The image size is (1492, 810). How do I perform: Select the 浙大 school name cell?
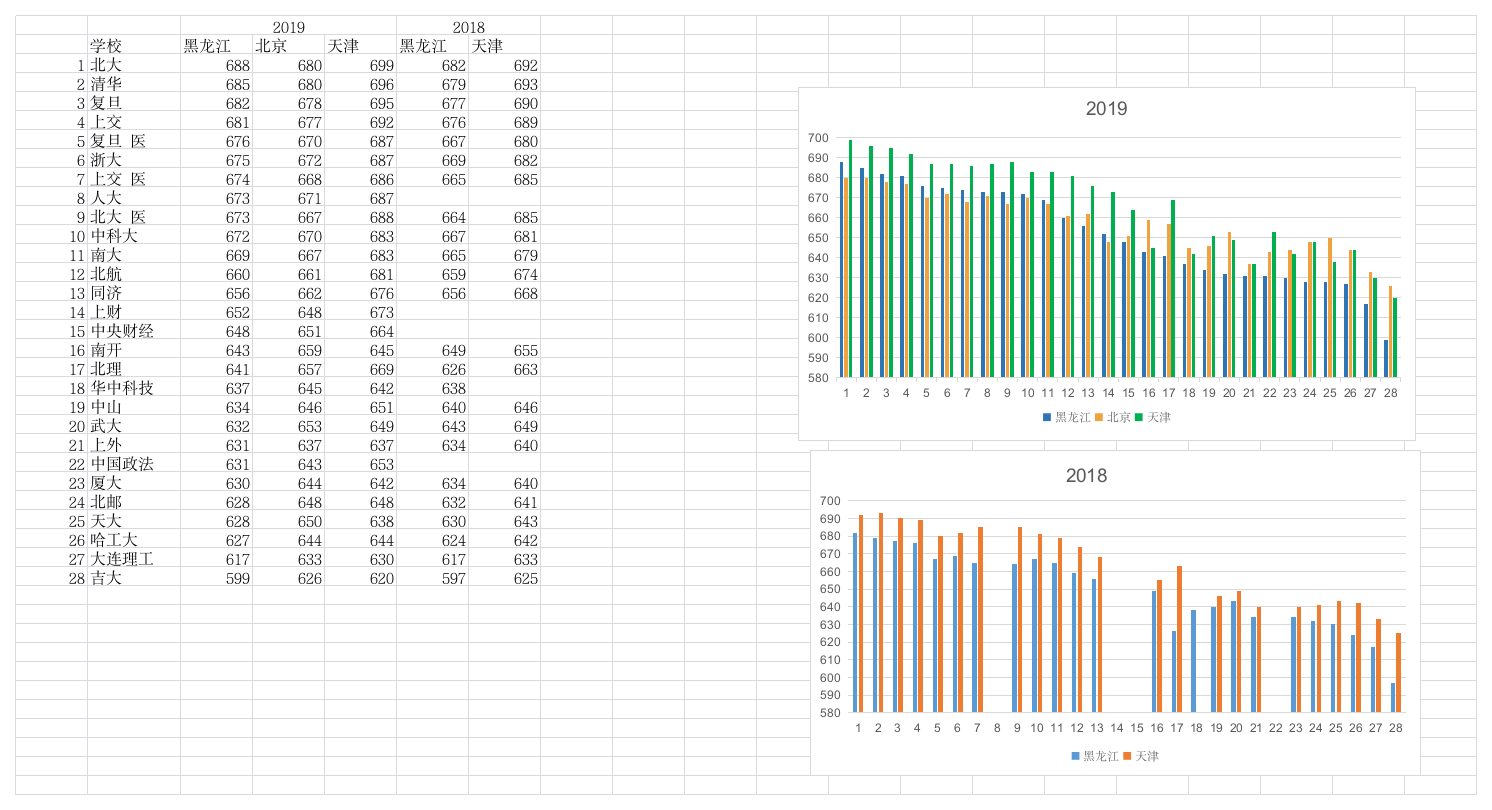pos(134,160)
